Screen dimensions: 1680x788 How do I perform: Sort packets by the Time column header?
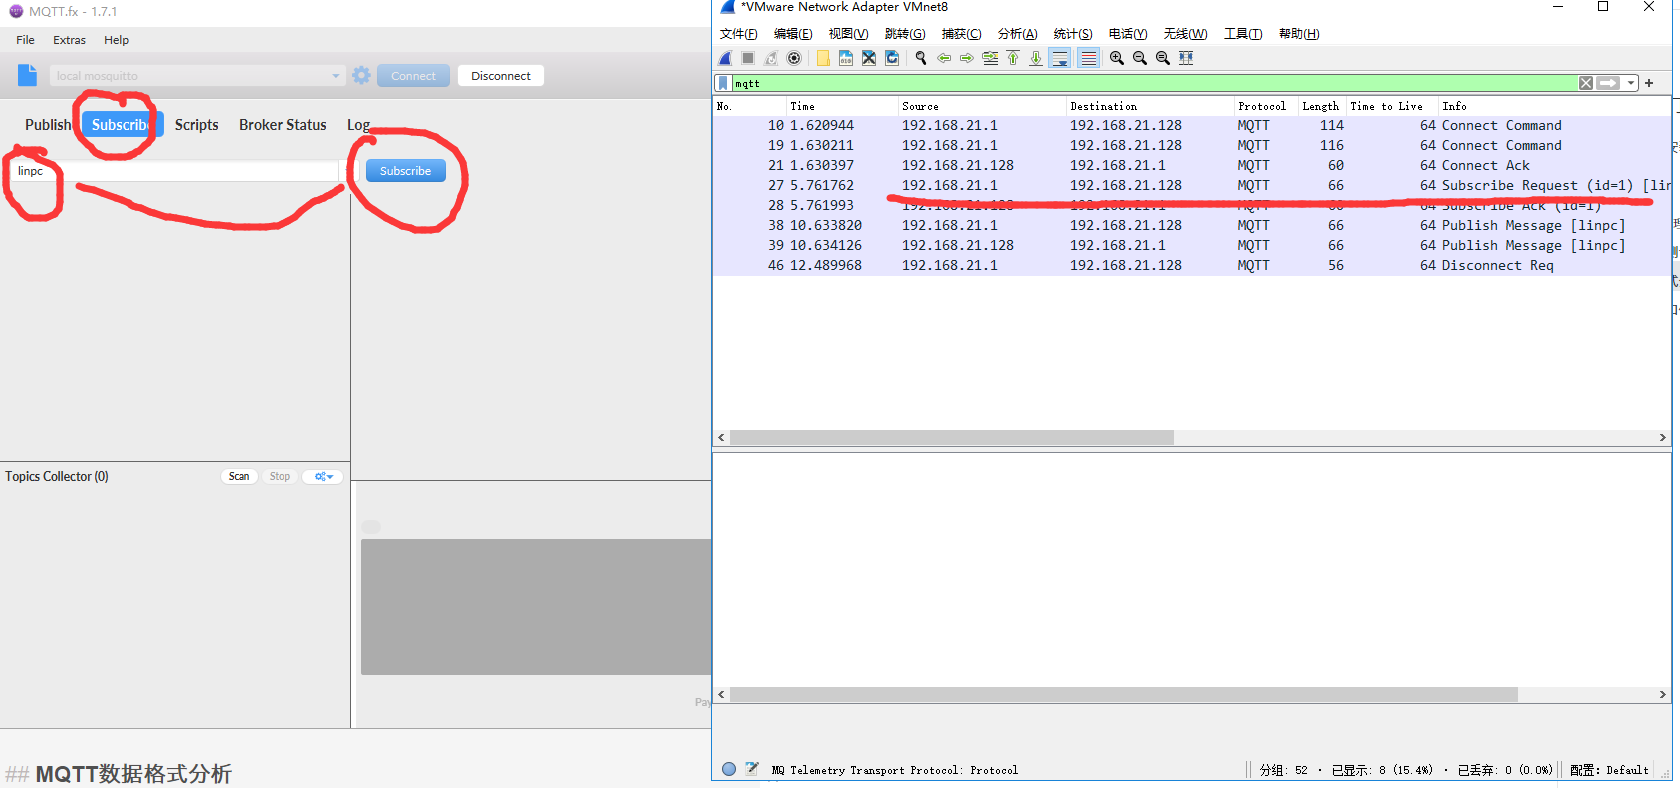click(841, 106)
